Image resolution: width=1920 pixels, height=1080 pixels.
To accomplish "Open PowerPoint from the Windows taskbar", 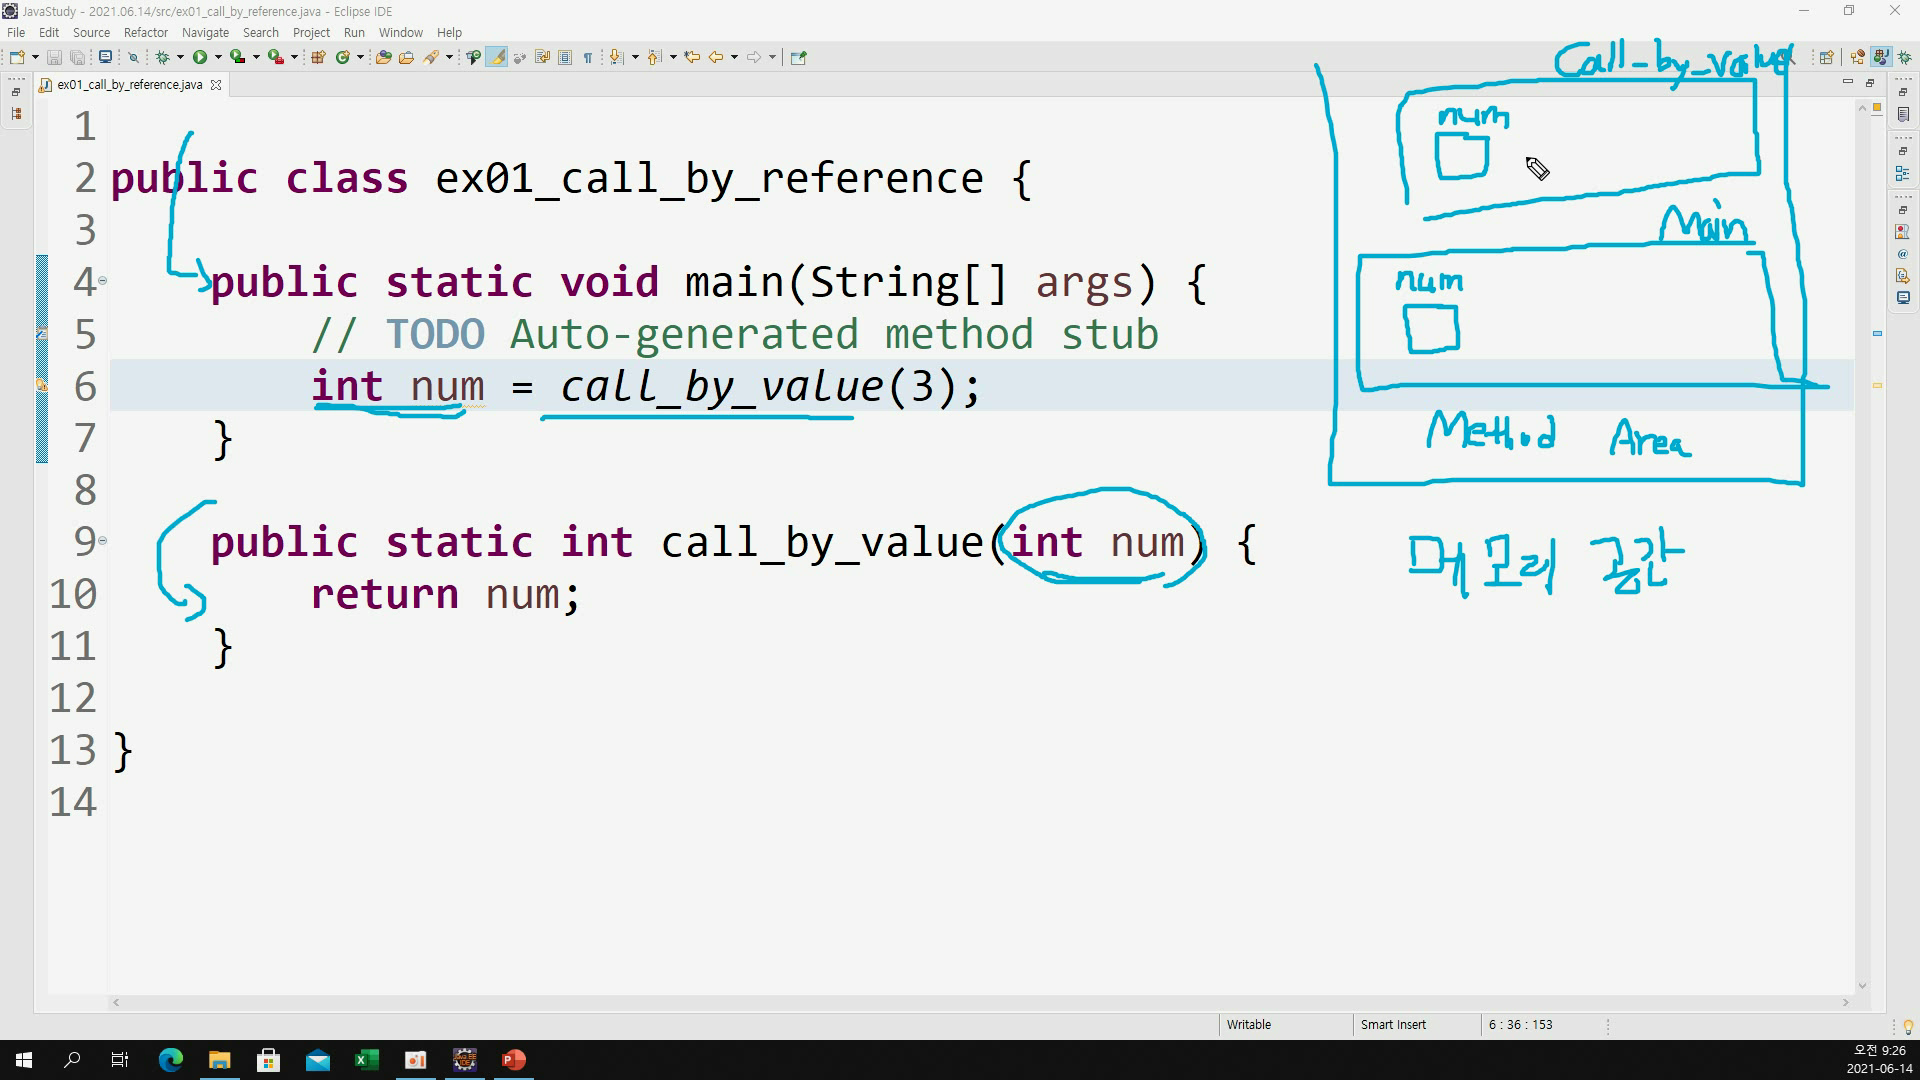I will pos(514,1060).
